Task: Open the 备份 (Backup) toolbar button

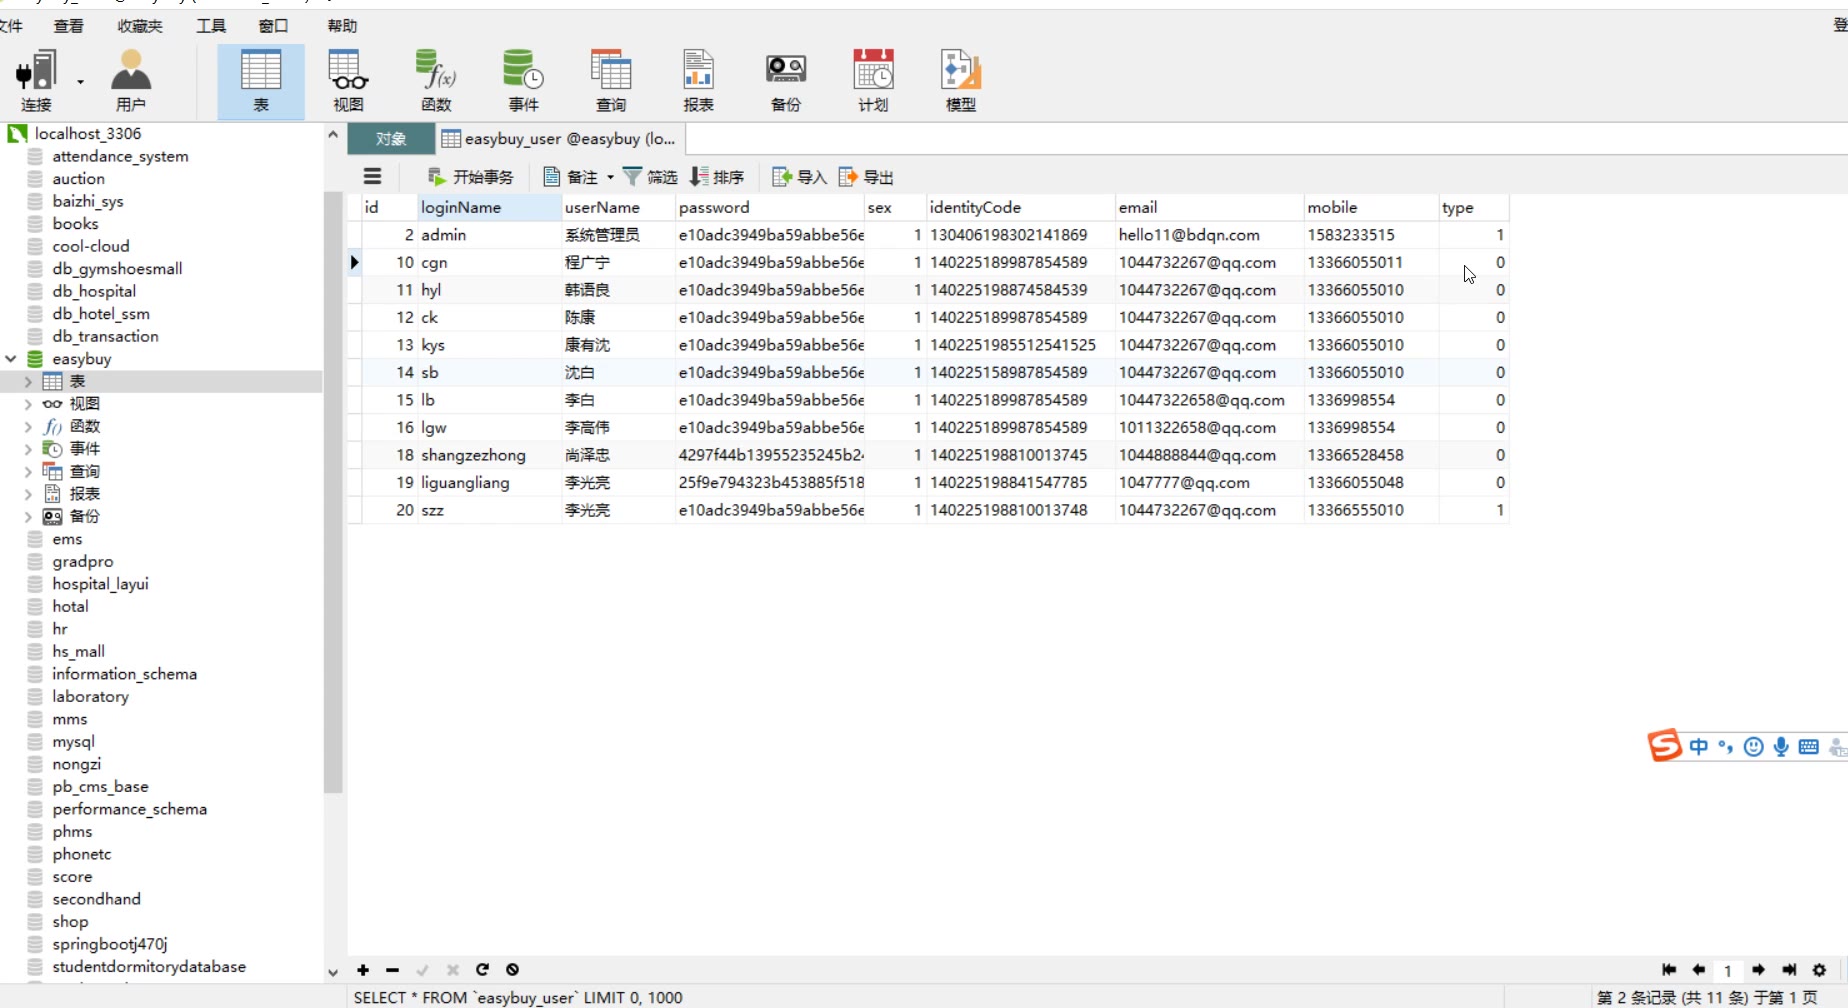Action: click(x=786, y=80)
